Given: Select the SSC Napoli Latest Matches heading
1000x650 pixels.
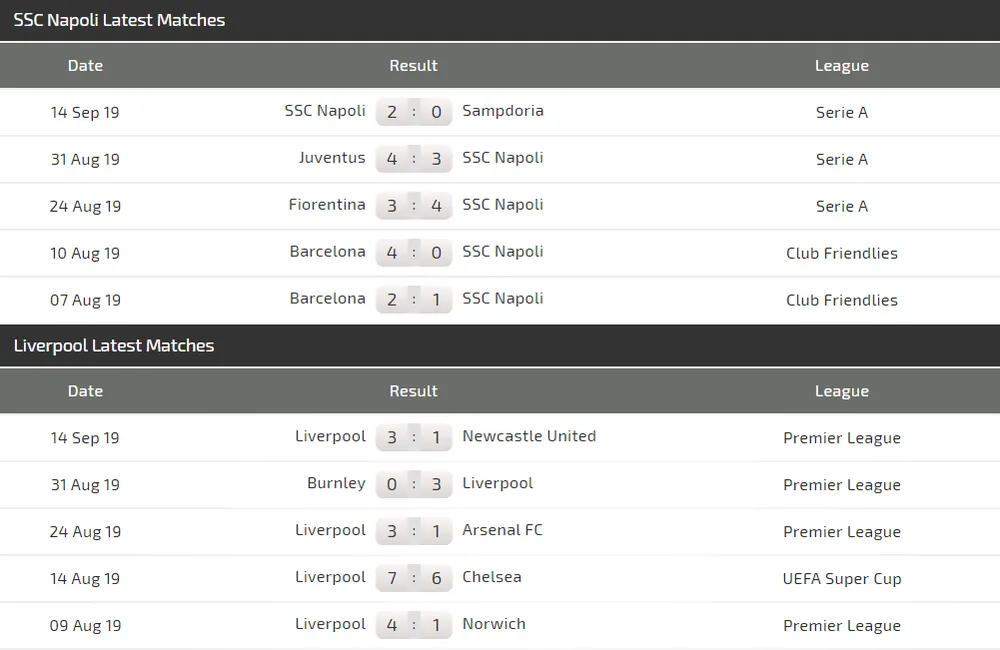Looking at the screenshot, I should click(x=119, y=20).
